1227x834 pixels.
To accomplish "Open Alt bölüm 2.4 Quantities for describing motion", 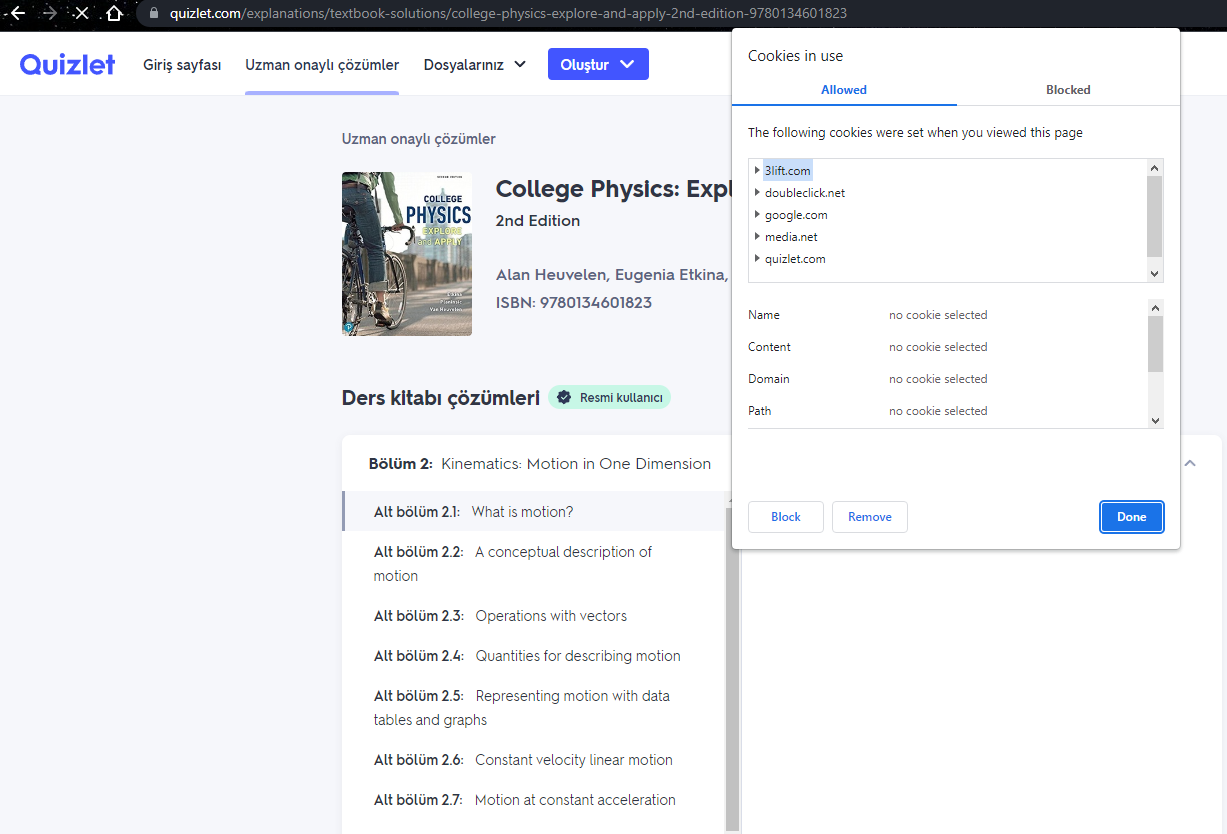I will pos(534,656).
